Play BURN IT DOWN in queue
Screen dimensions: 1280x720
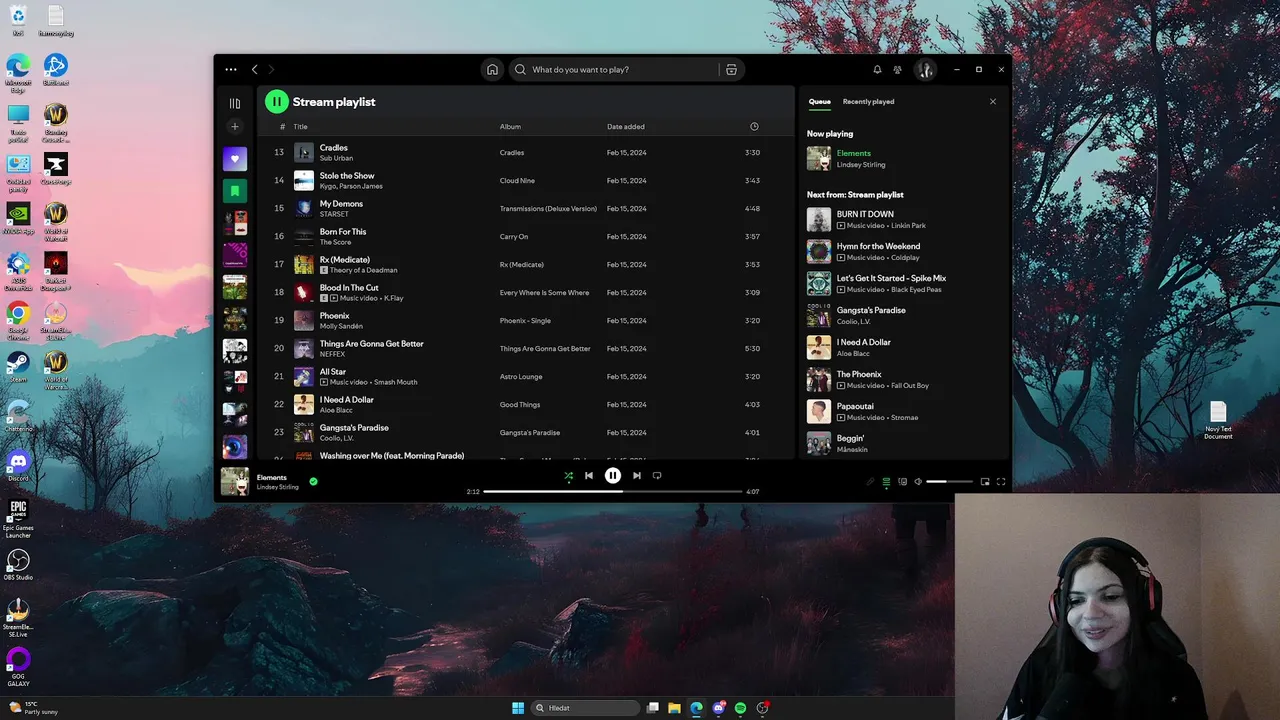[900, 220]
